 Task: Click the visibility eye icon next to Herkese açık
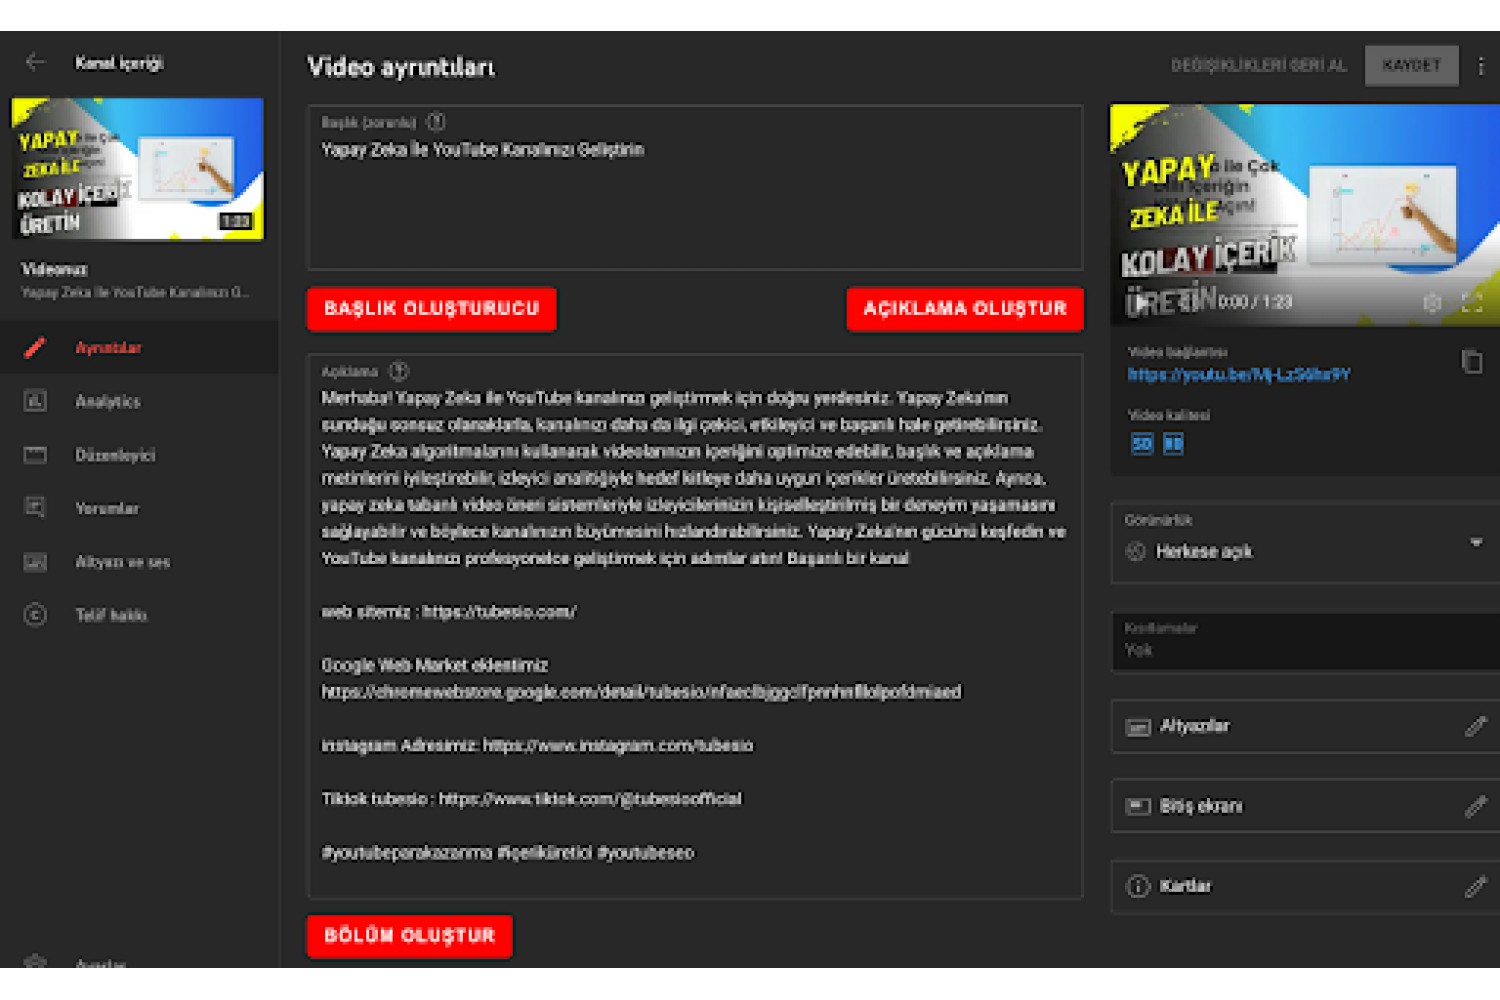tap(1136, 551)
